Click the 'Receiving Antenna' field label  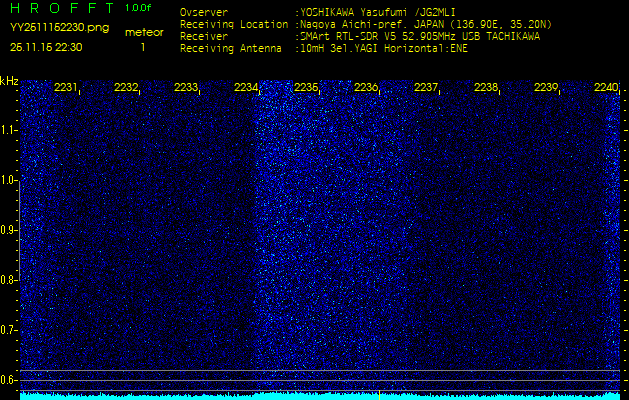231,49
